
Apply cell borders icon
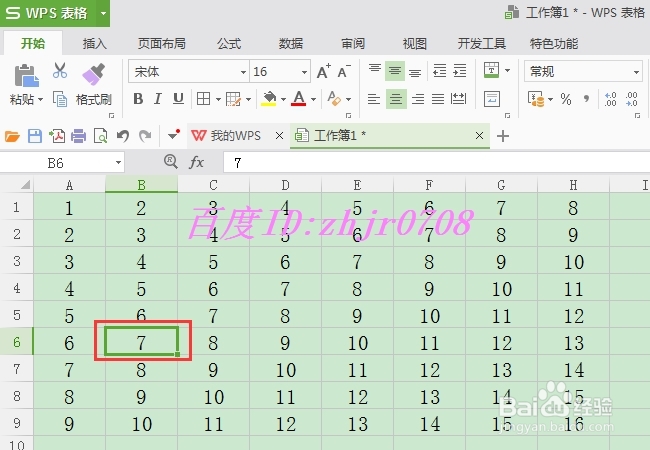[203, 99]
